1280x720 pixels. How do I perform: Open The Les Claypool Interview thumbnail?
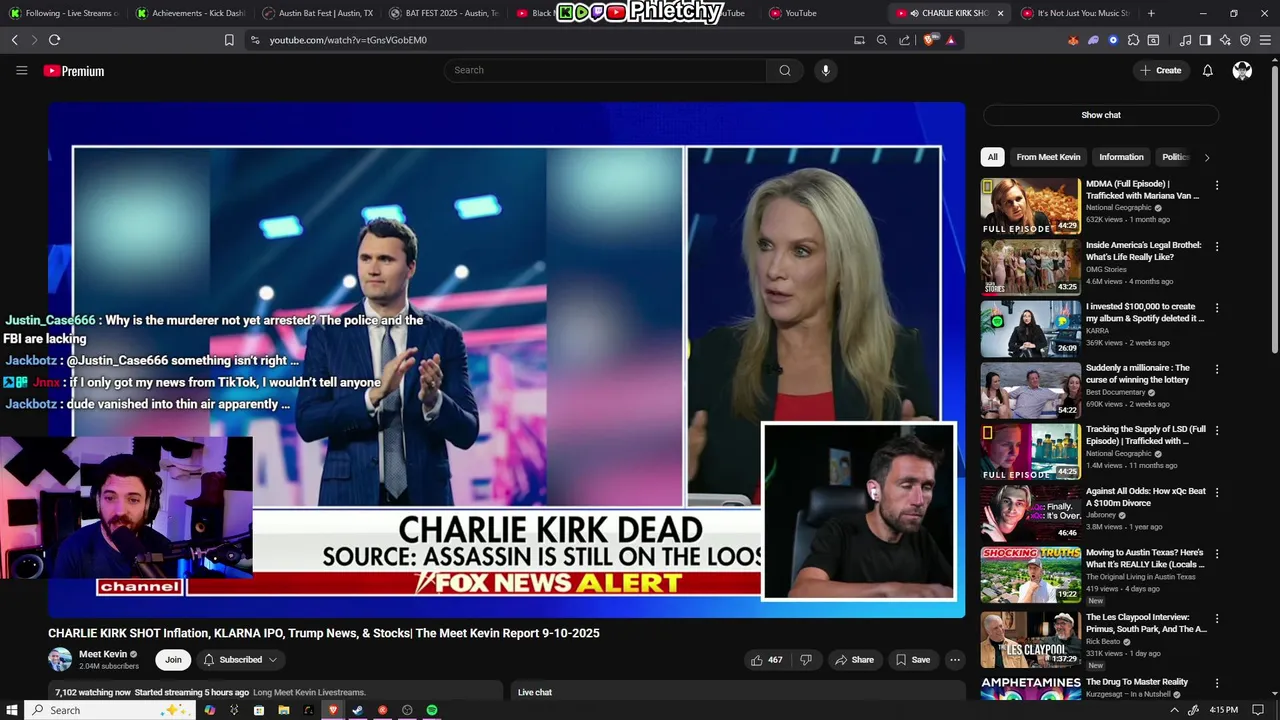[x=1030, y=640]
